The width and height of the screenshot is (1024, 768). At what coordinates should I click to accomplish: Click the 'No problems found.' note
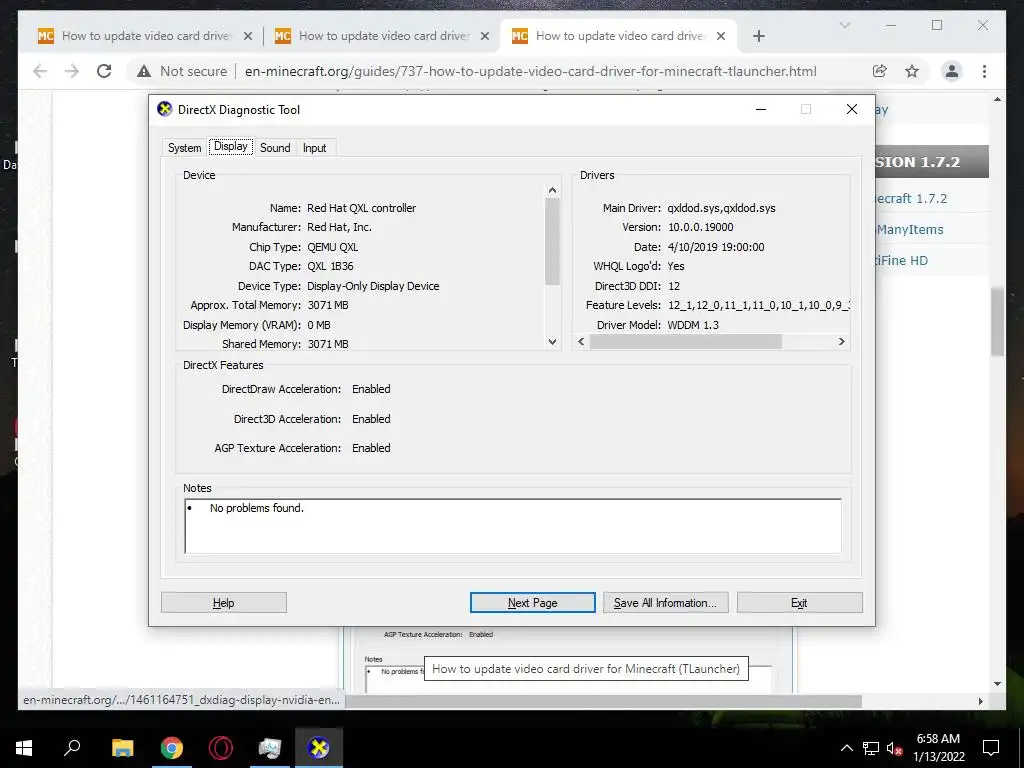tap(257, 507)
